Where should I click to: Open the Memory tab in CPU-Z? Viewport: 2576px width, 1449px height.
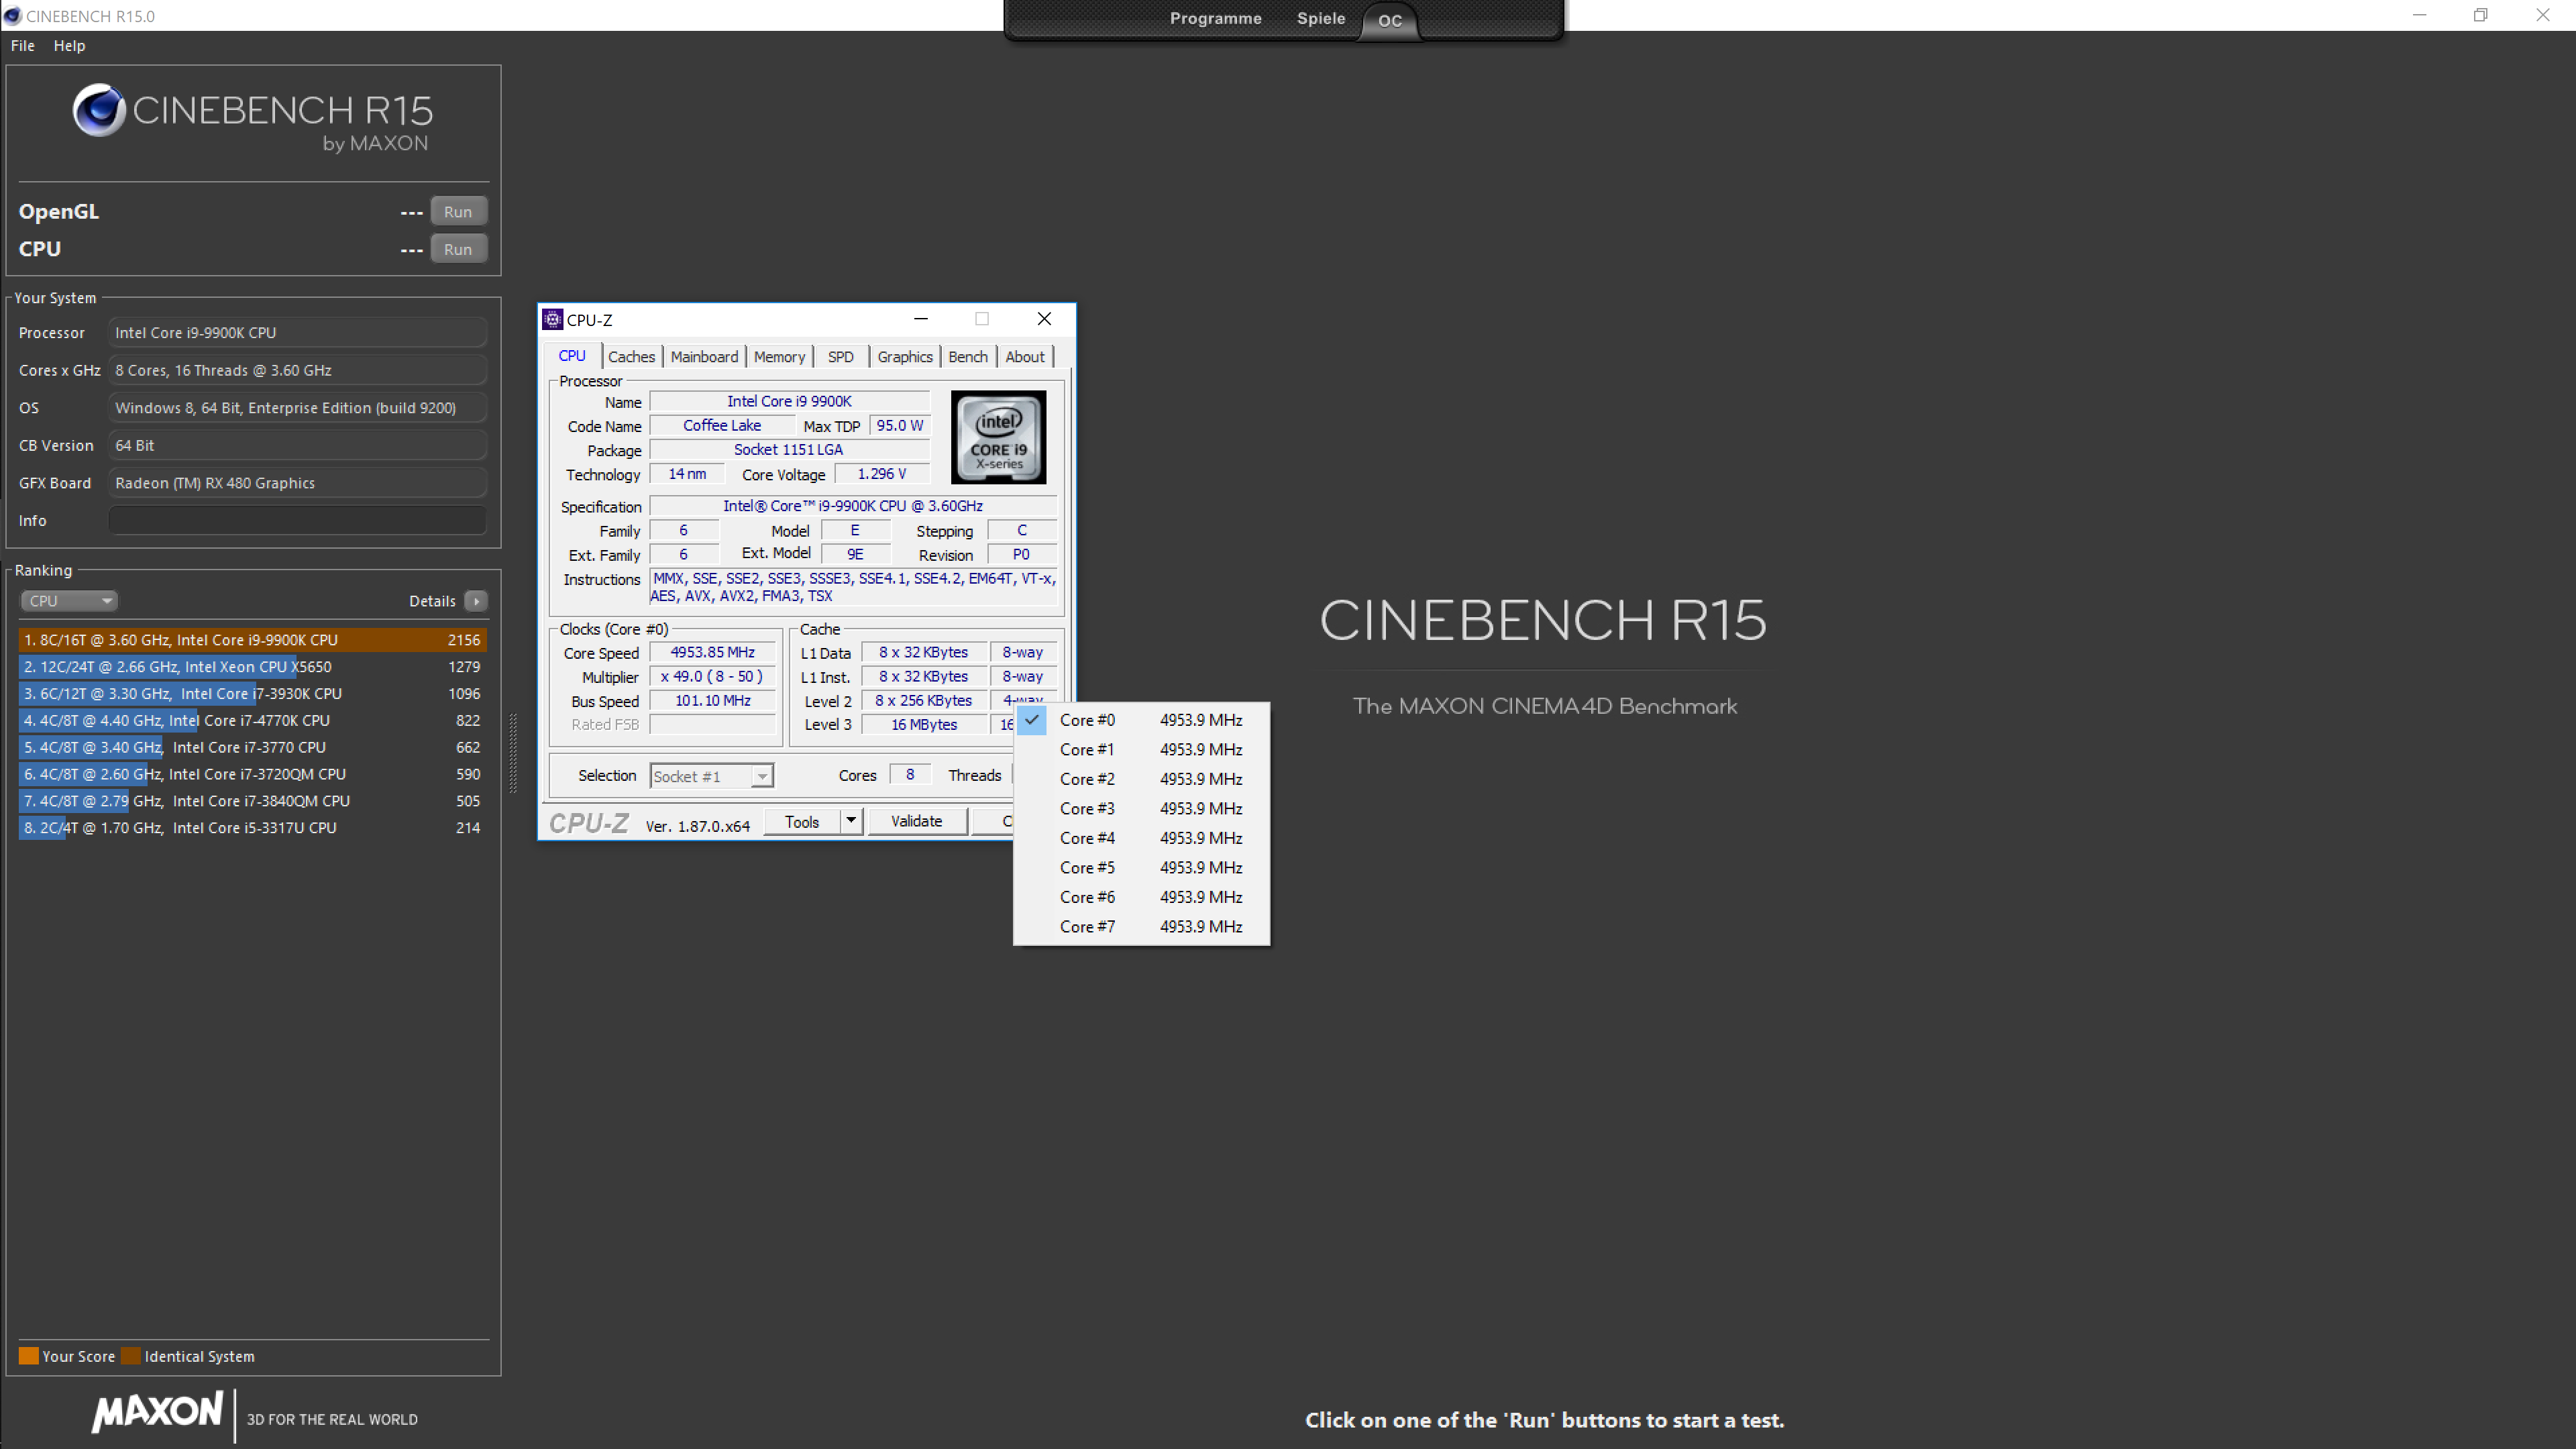[x=779, y=357]
